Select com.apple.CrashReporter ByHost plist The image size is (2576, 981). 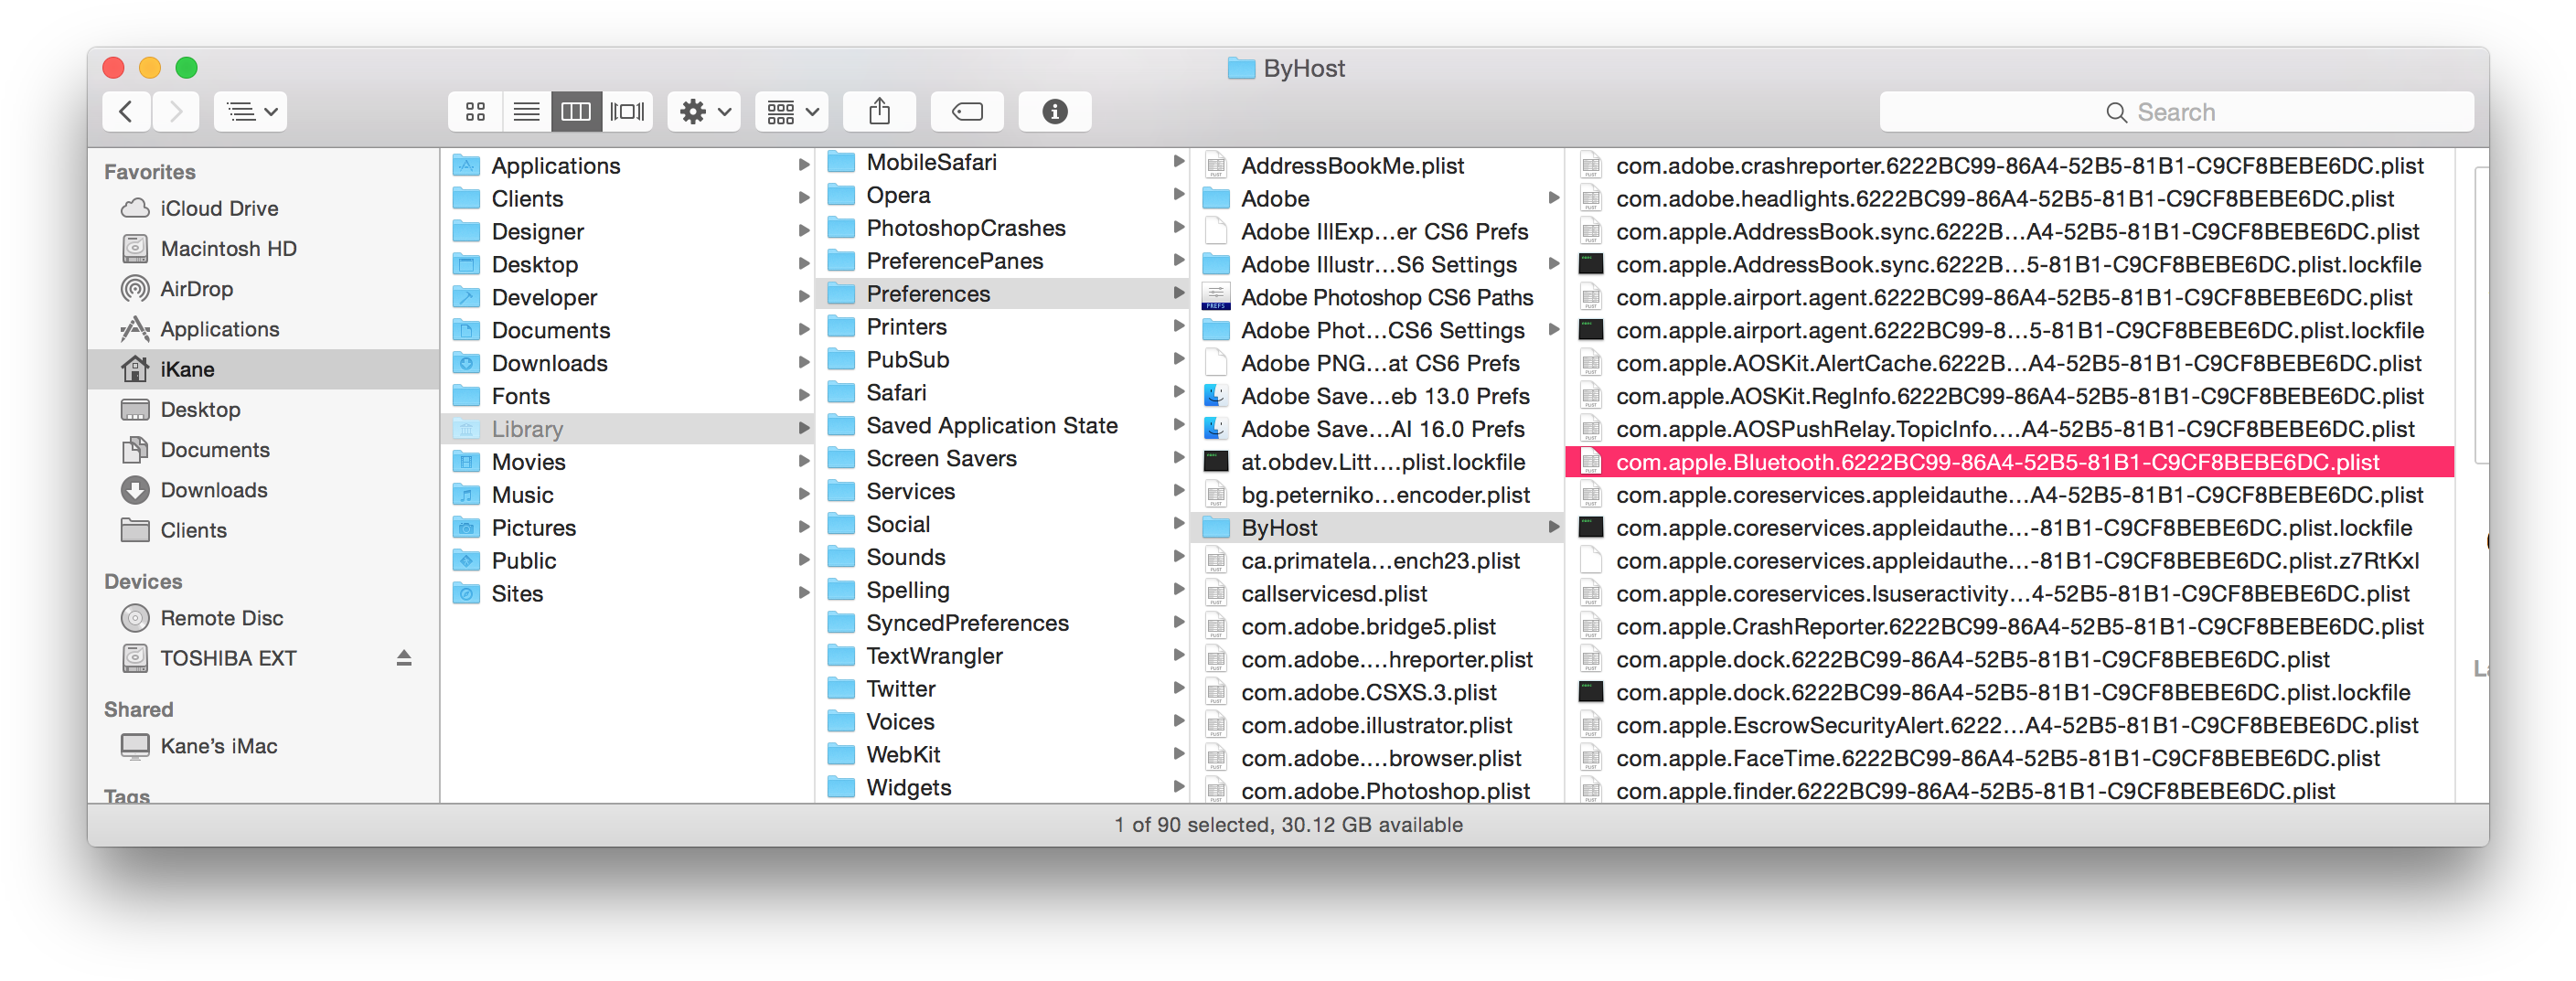pyautogui.click(x=2010, y=626)
